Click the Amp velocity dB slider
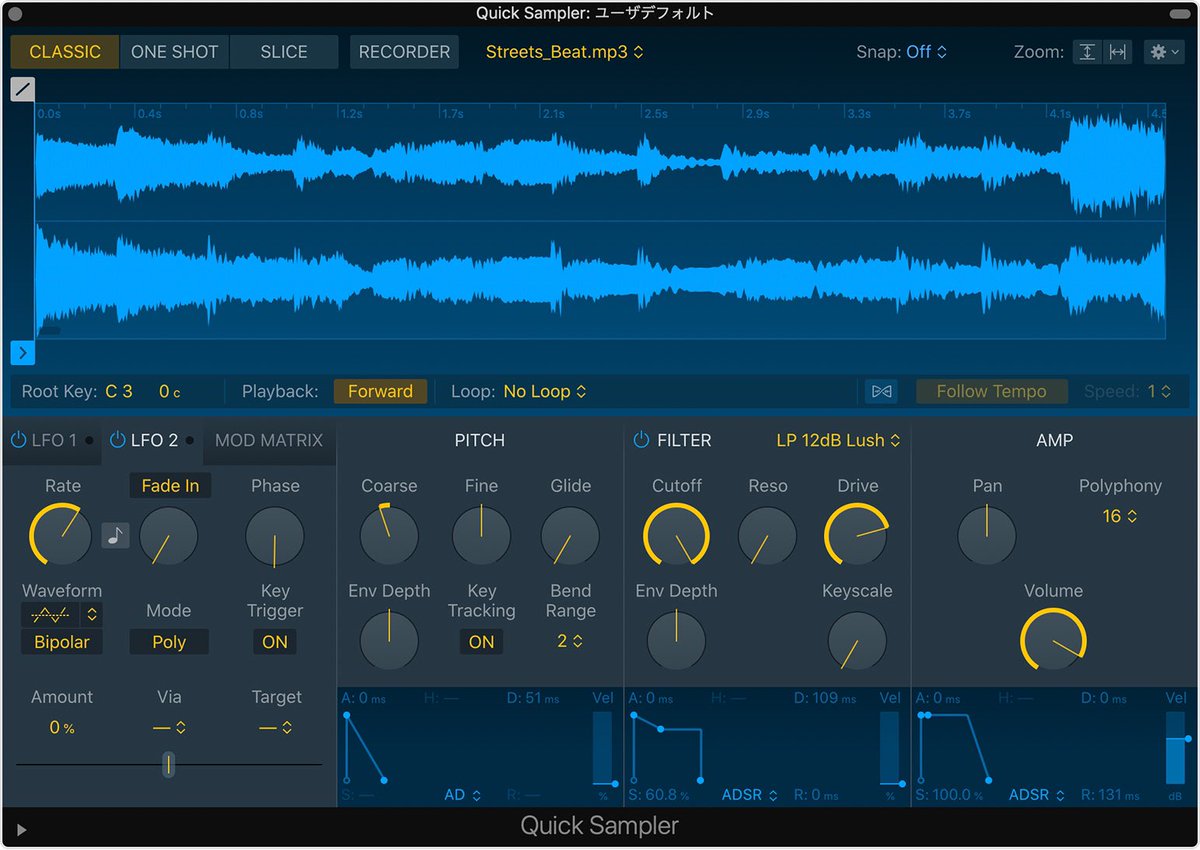 (1176, 748)
